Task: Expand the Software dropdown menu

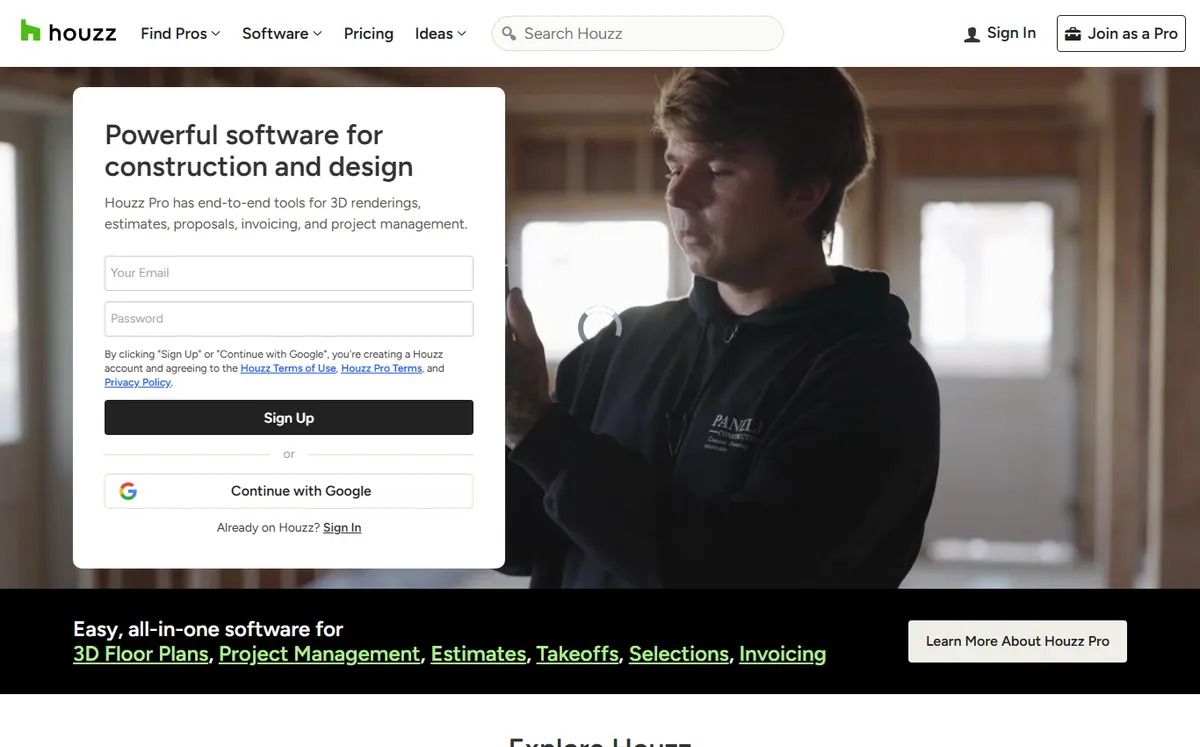Action: (x=282, y=33)
